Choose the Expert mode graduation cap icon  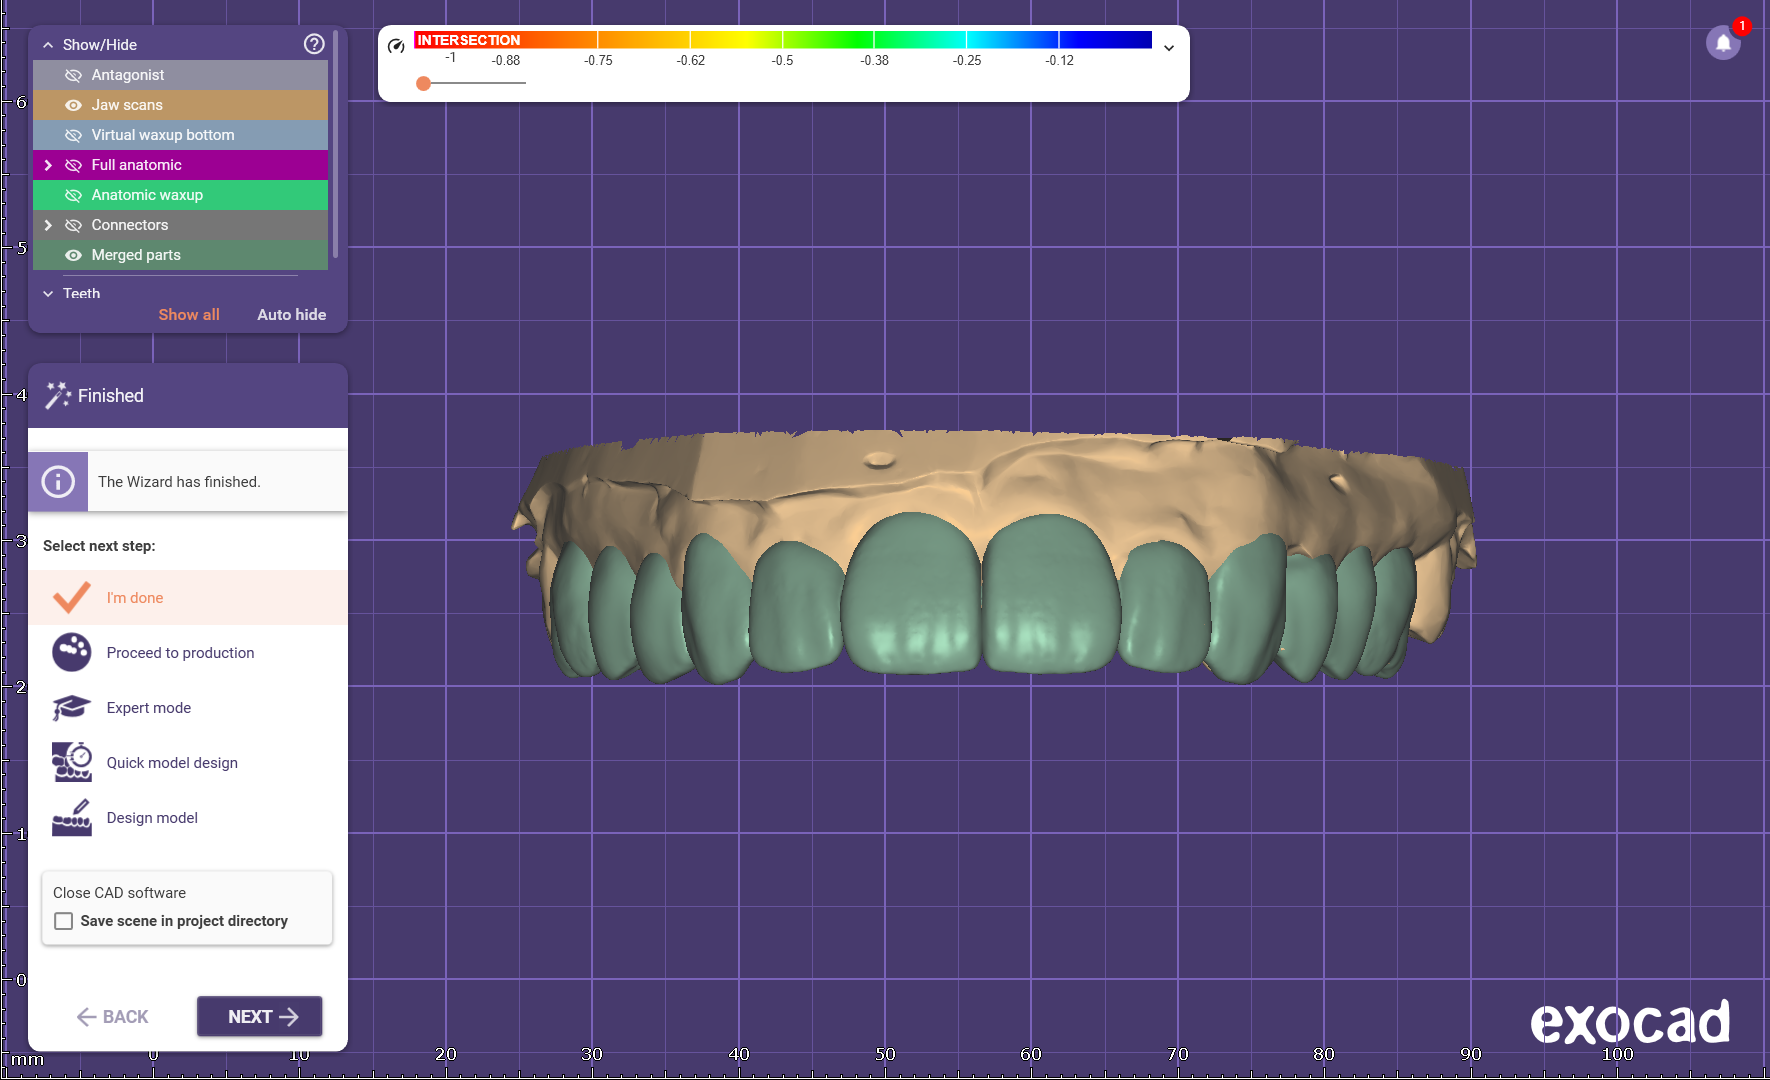tap(72, 708)
